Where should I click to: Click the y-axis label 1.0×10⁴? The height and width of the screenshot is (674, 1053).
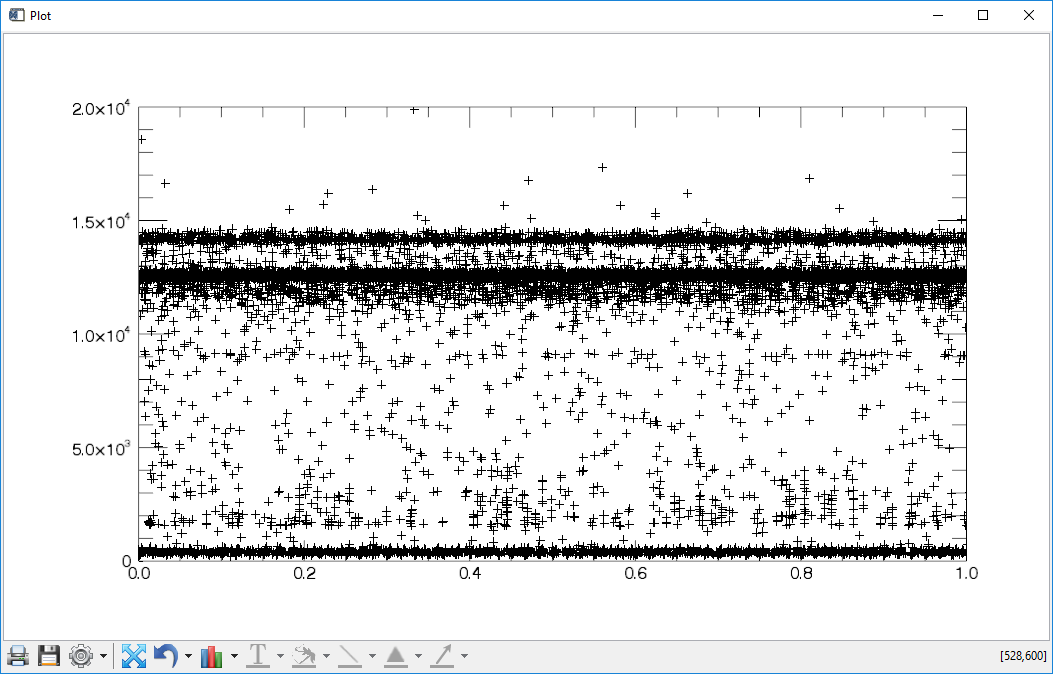(x=101, y=334)
